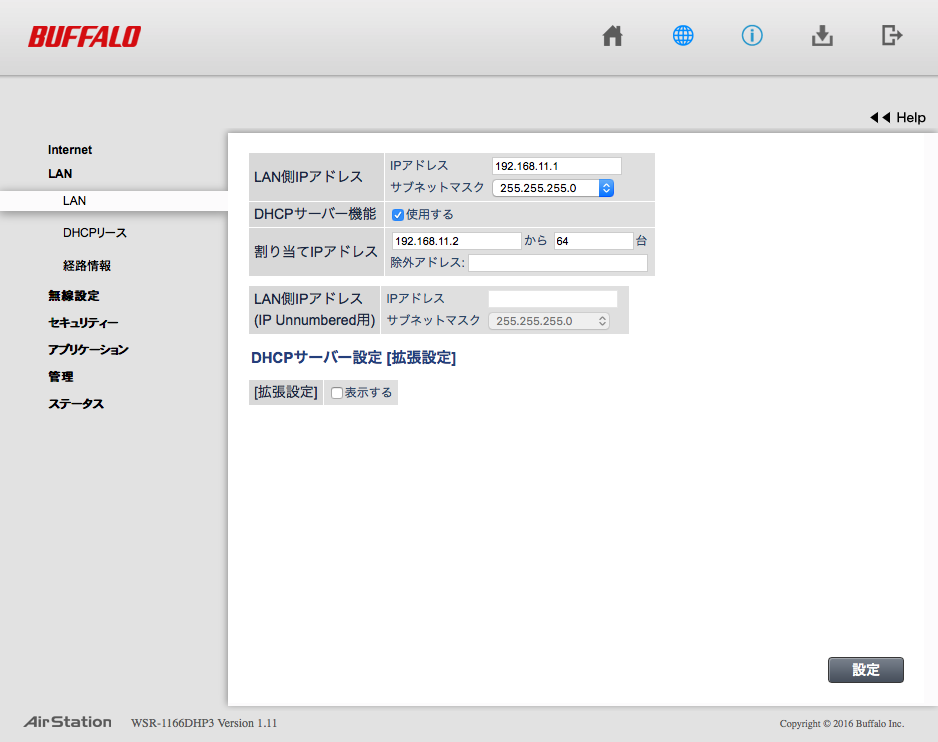Open DHCPリース page

[95, 233]
